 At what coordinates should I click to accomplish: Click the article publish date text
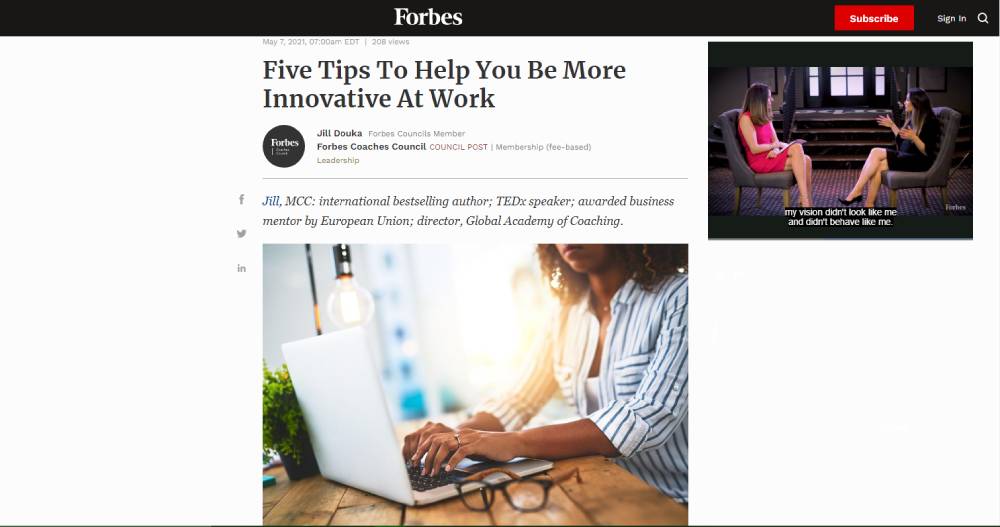click(311, 42)
